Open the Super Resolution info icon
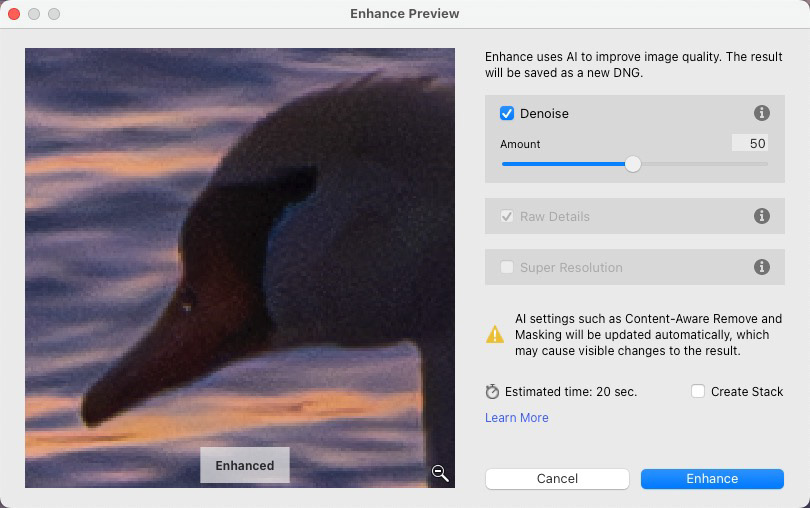Image resolution: width=810 pixels, height=508 pixels. 761,267
